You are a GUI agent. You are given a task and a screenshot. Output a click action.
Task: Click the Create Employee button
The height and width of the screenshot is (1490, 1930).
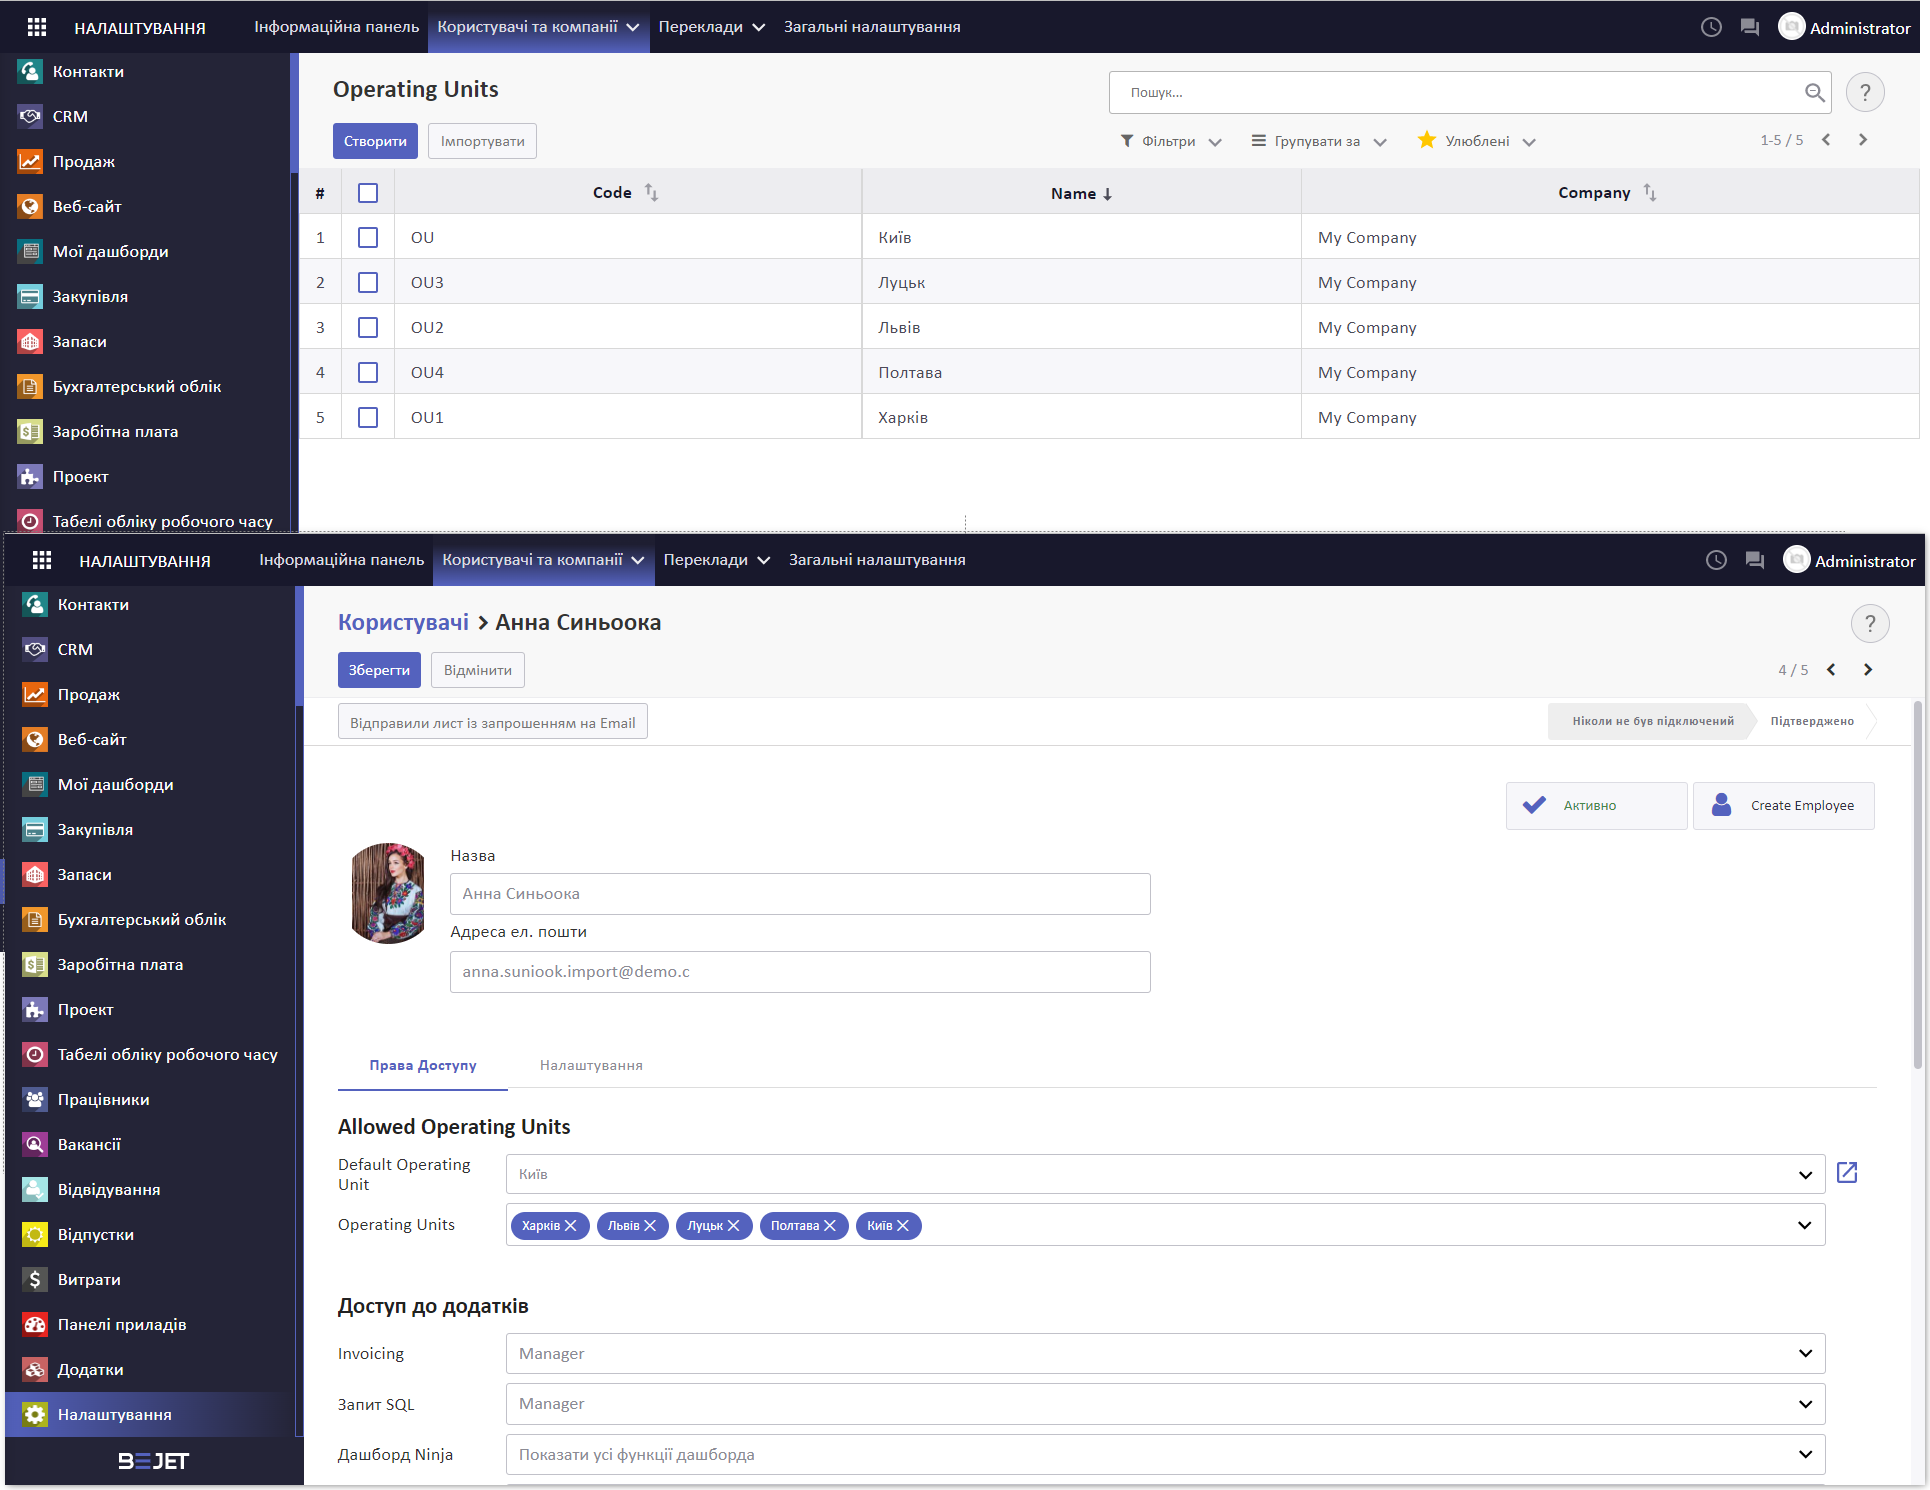coord(1783,806)
